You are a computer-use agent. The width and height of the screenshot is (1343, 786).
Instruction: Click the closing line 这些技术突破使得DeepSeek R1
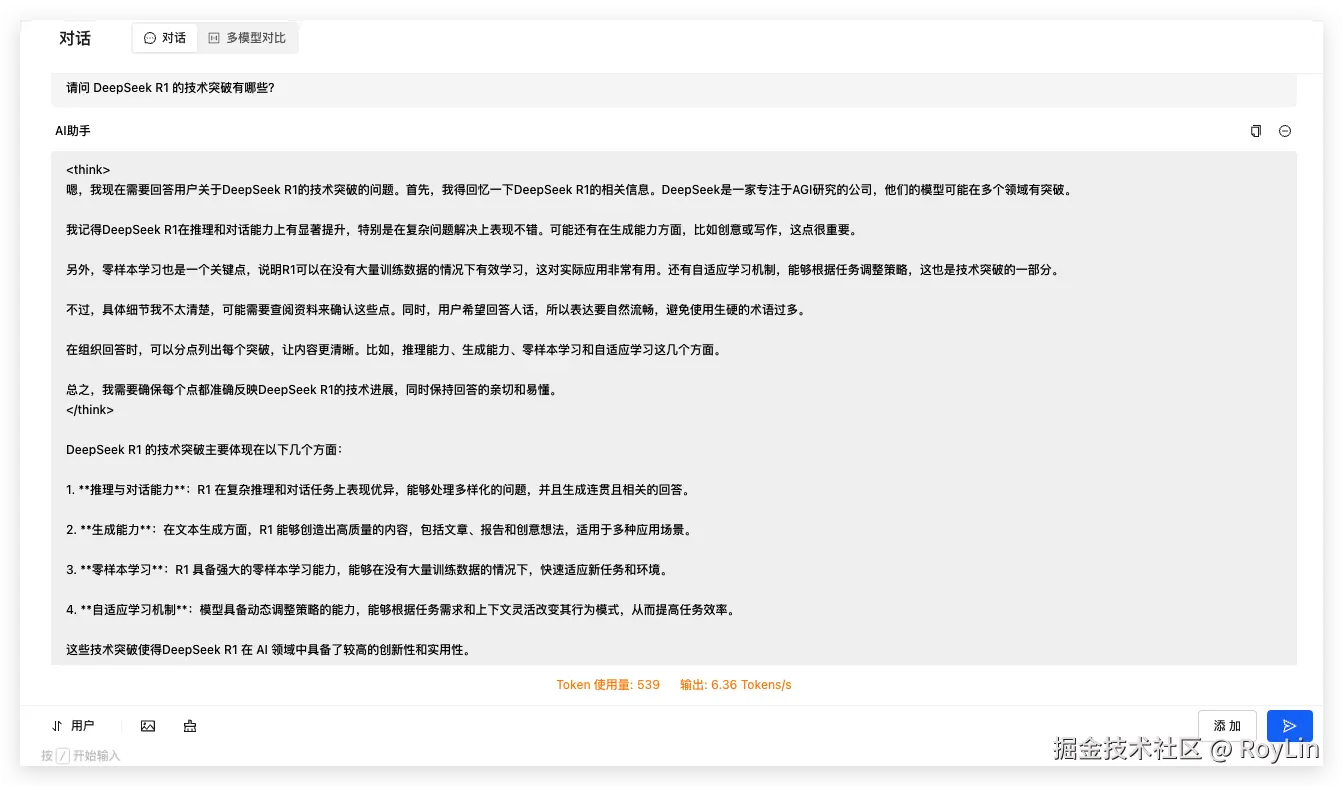(x=269, y=650)
